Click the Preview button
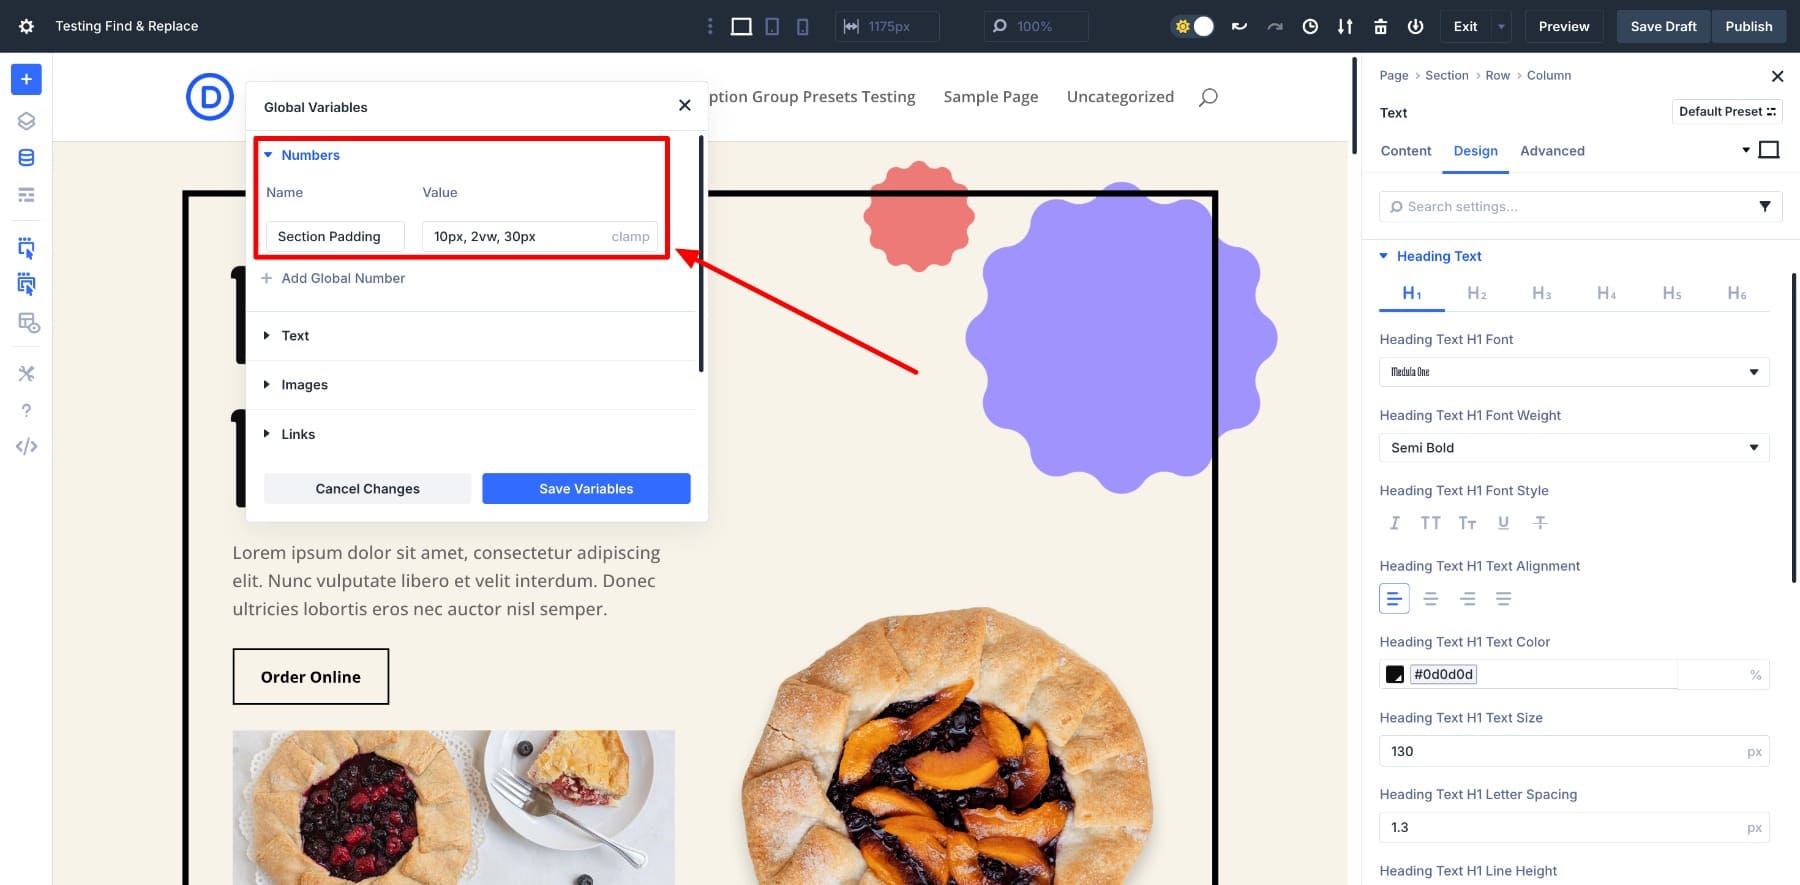The width and height of the screenshot is (1800, 885). tap(1564, 26)
